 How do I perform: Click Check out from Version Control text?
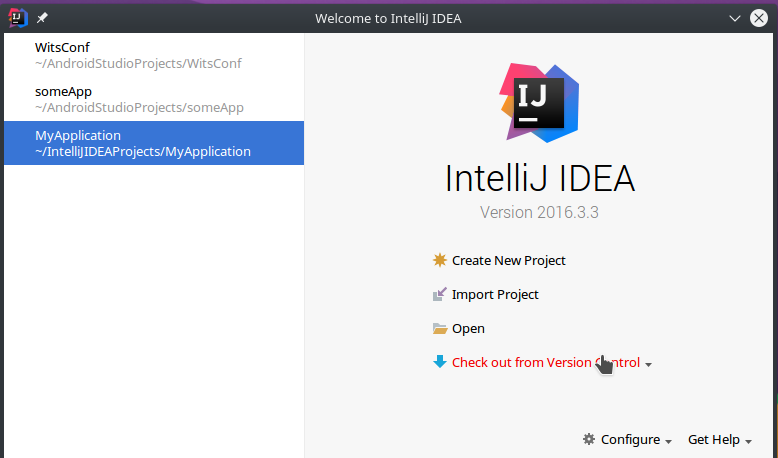point(546,363)
